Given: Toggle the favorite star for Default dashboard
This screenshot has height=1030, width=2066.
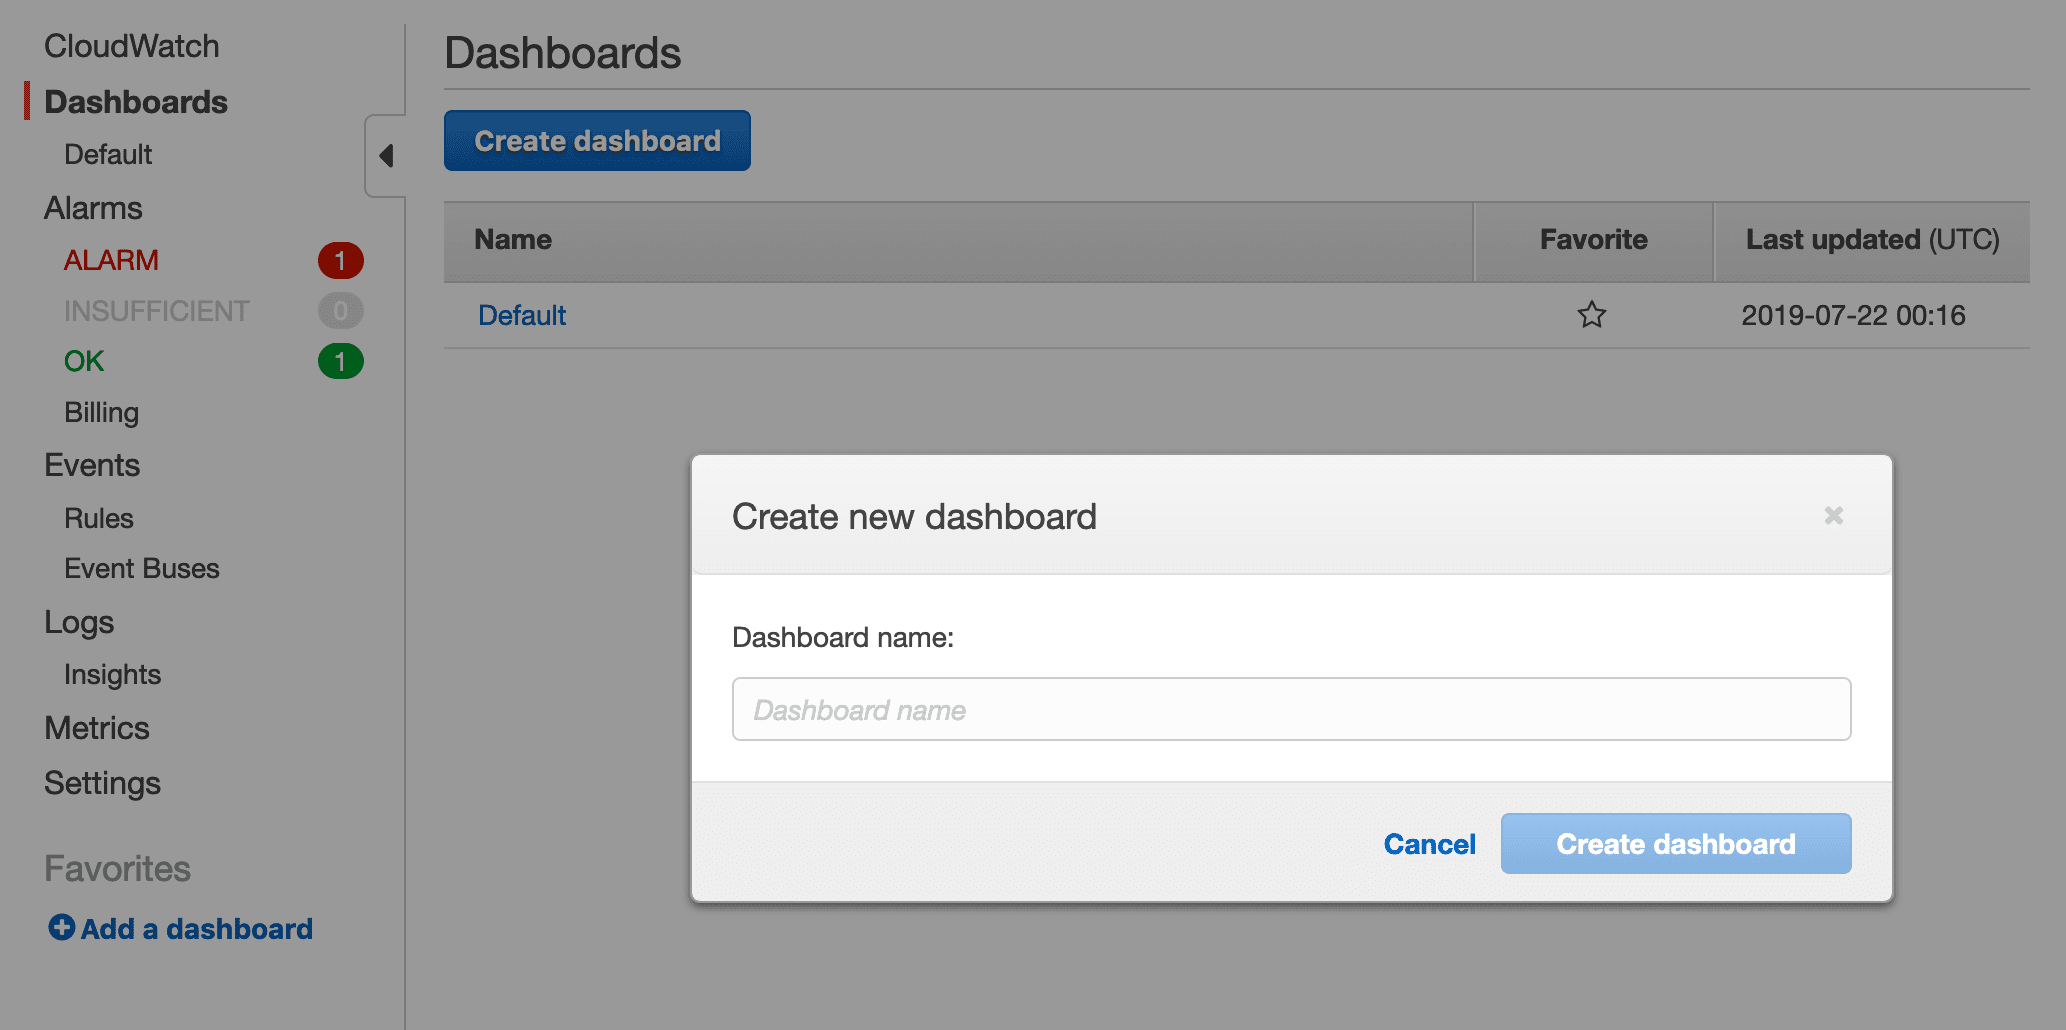Looking at the screenshot, I should click(x=1592, y=315).
